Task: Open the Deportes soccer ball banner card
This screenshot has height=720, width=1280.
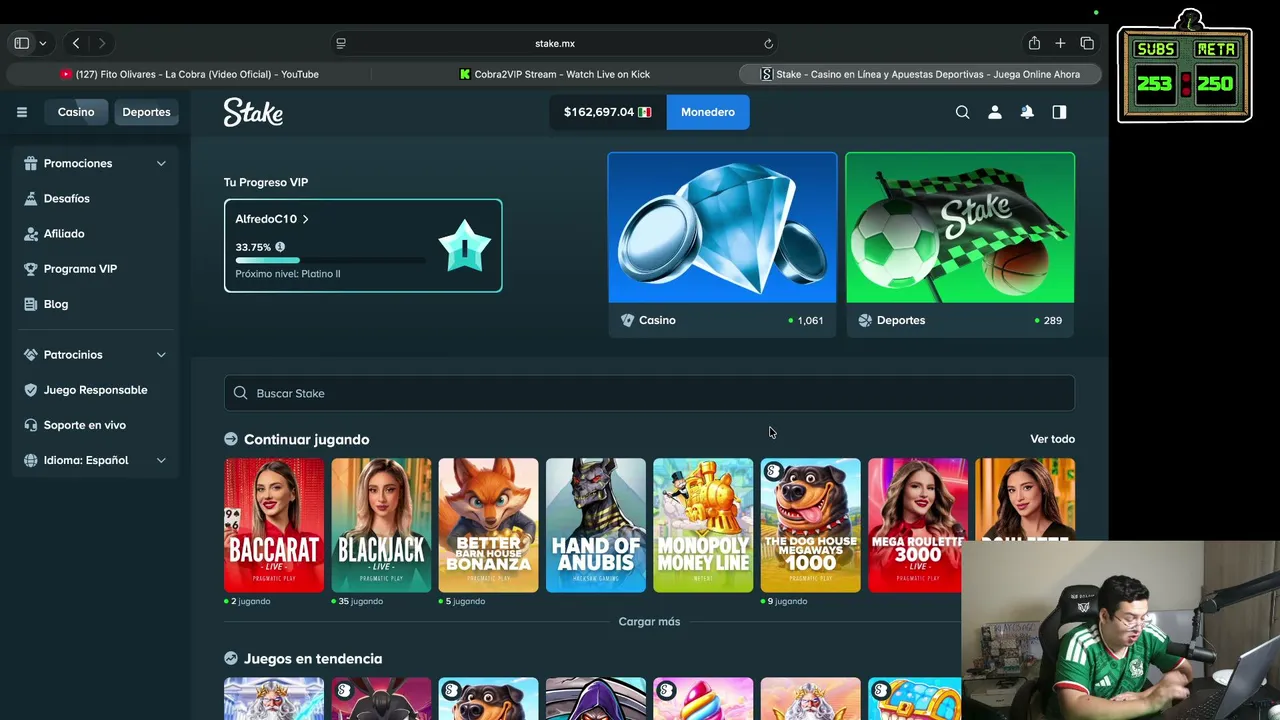Action: (x=960, y=245)
